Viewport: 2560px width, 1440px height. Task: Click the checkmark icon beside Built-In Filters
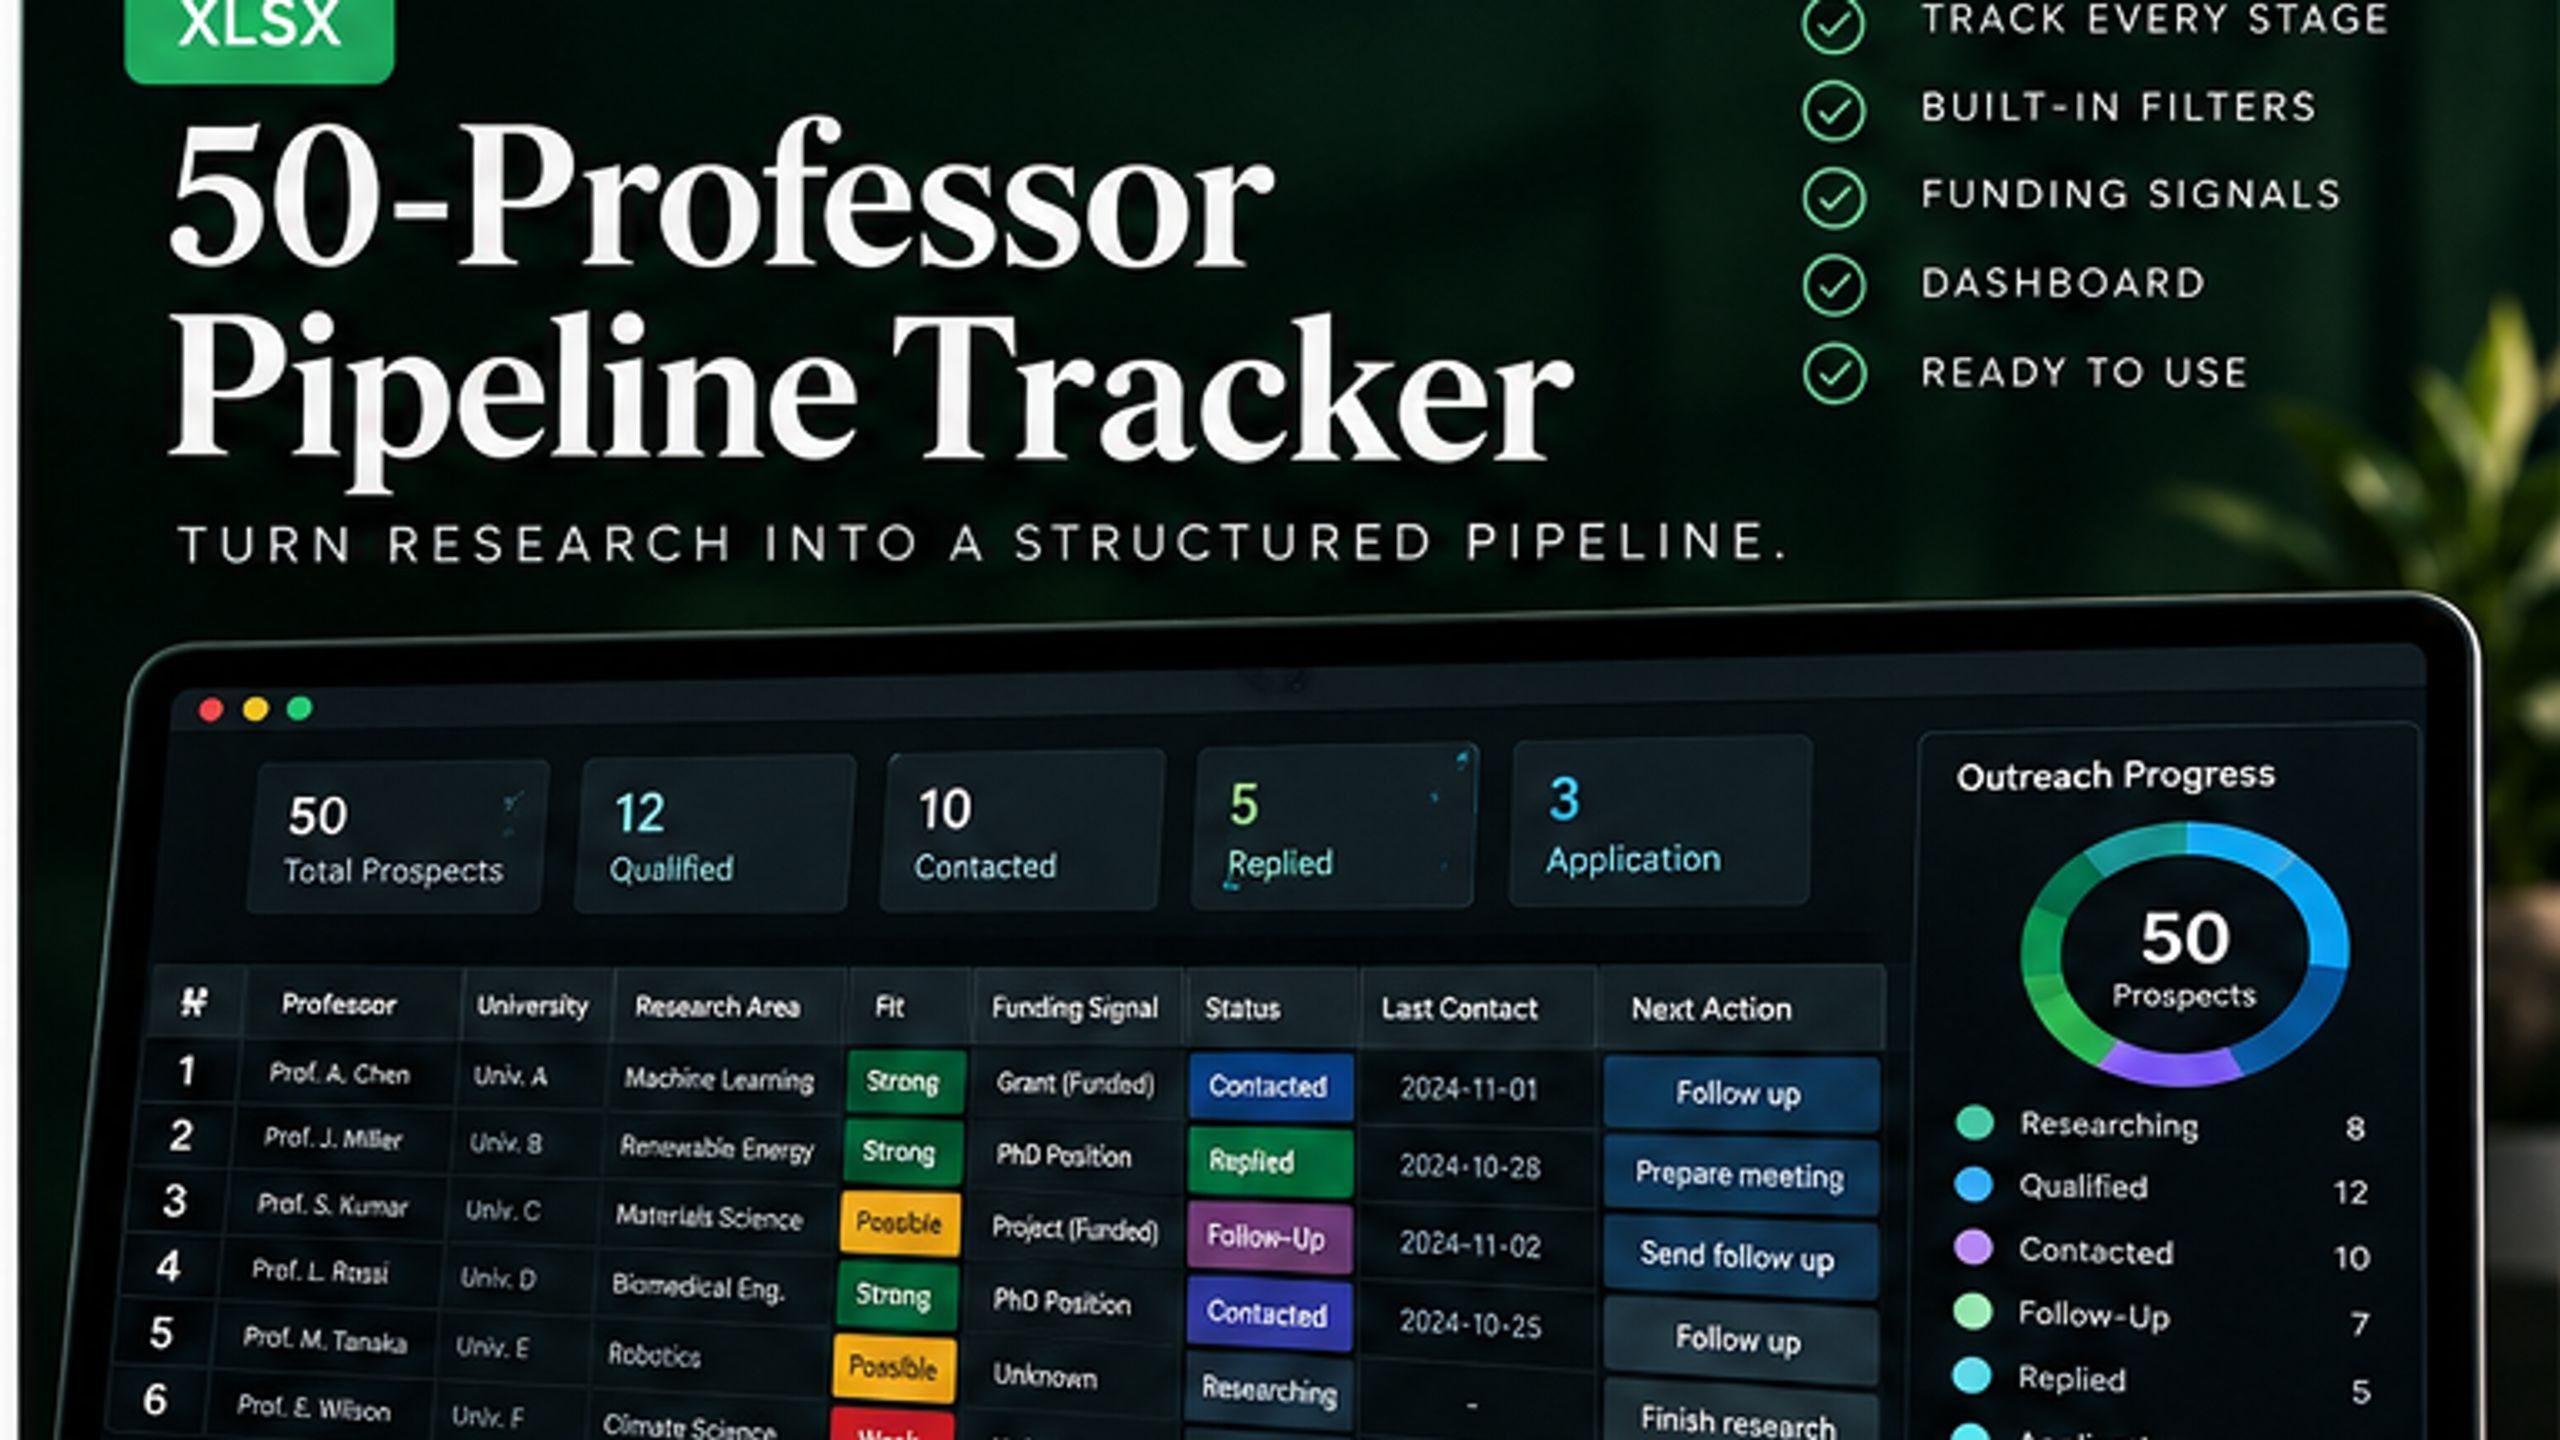tap(1833, 110)
